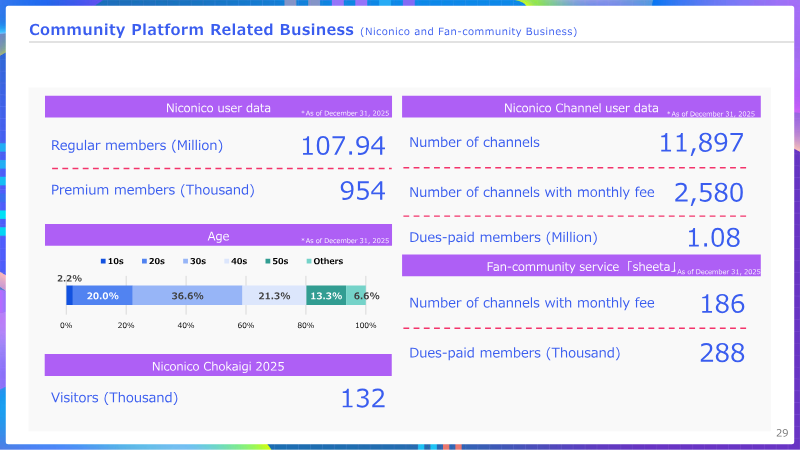Select the value 11,897
The image size is (800, 450).
(702, 143)
